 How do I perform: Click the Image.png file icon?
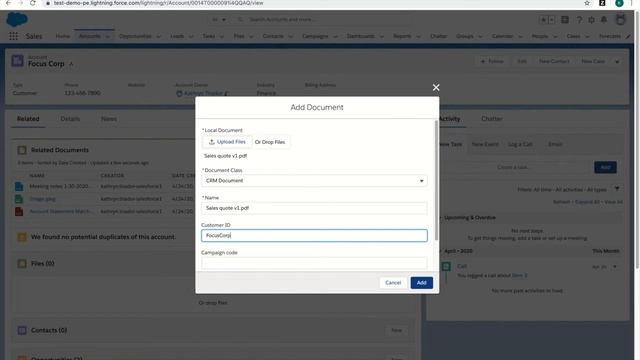coord(19,199)
